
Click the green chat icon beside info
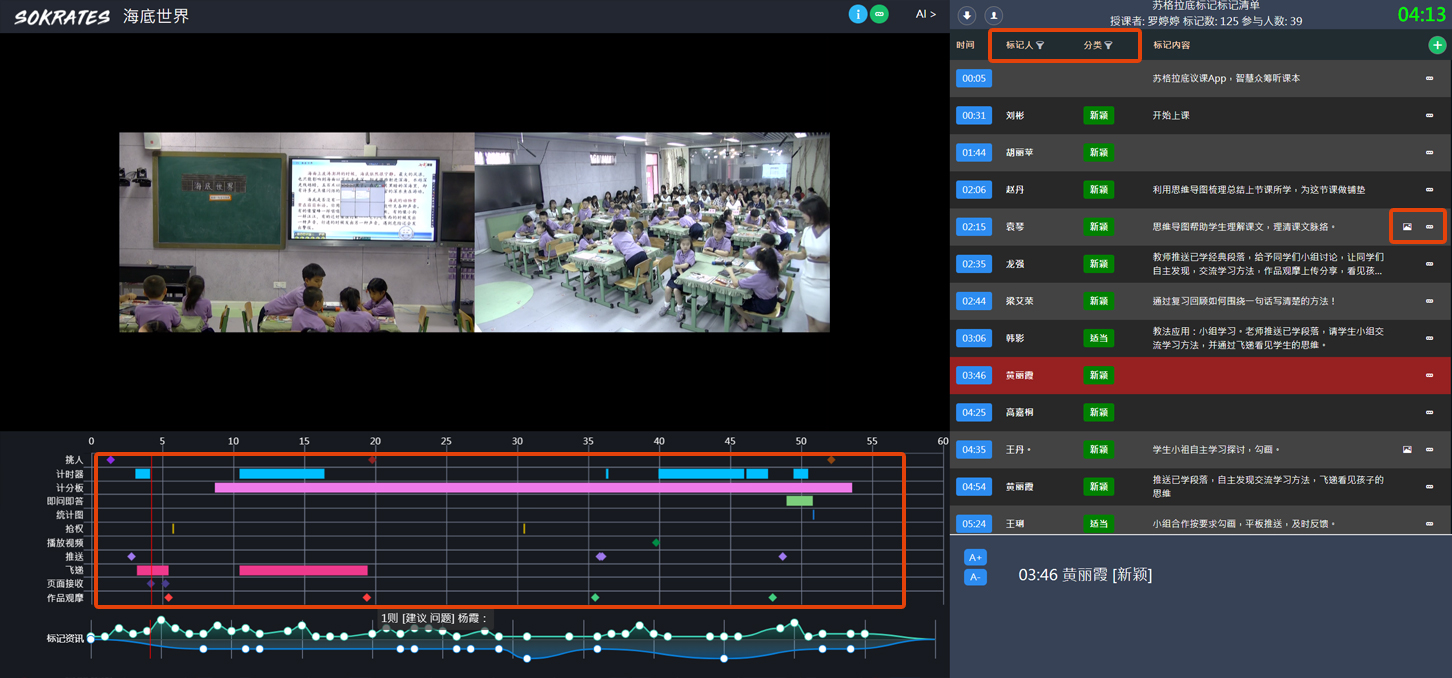(879, 14)
